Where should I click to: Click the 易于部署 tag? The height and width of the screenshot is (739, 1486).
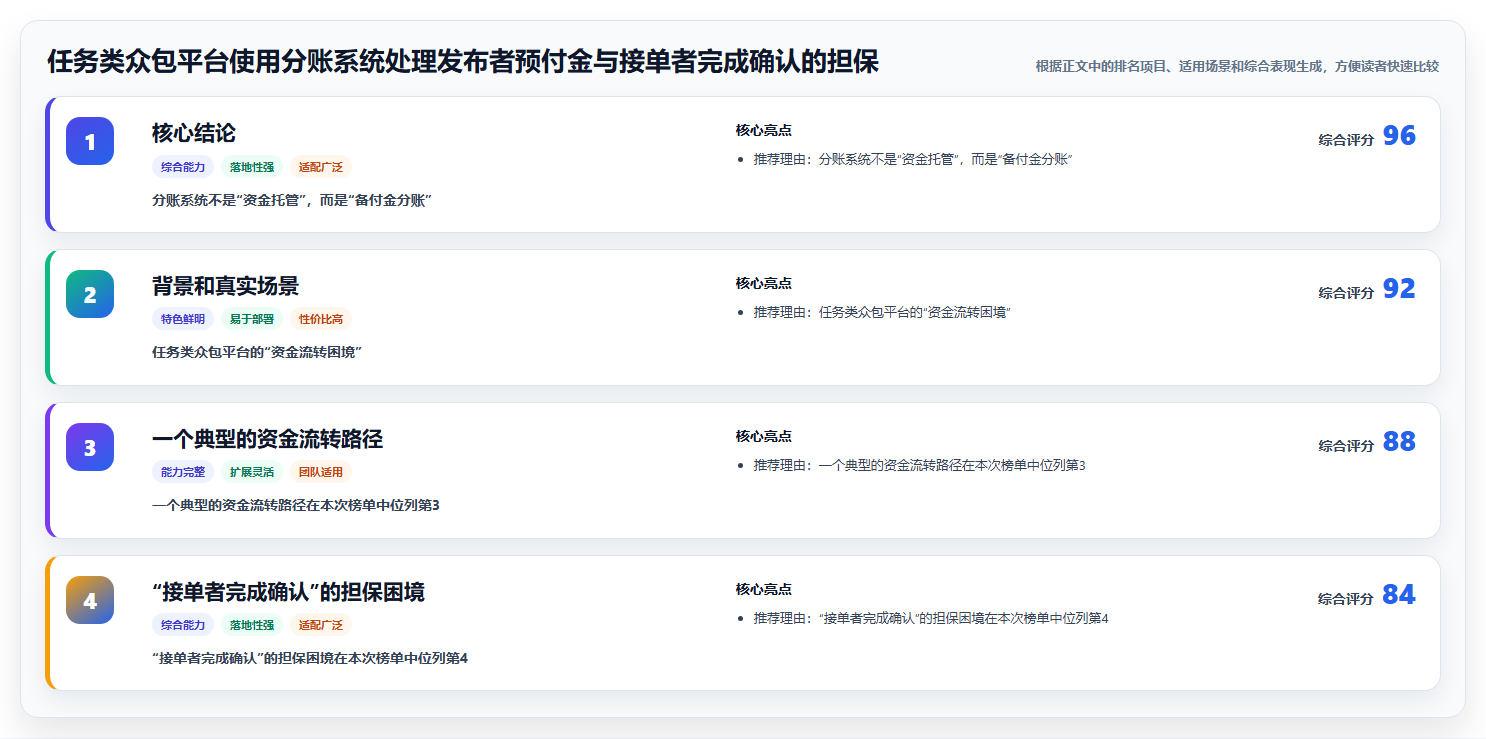pyautogui.click(x=252, y=320)
